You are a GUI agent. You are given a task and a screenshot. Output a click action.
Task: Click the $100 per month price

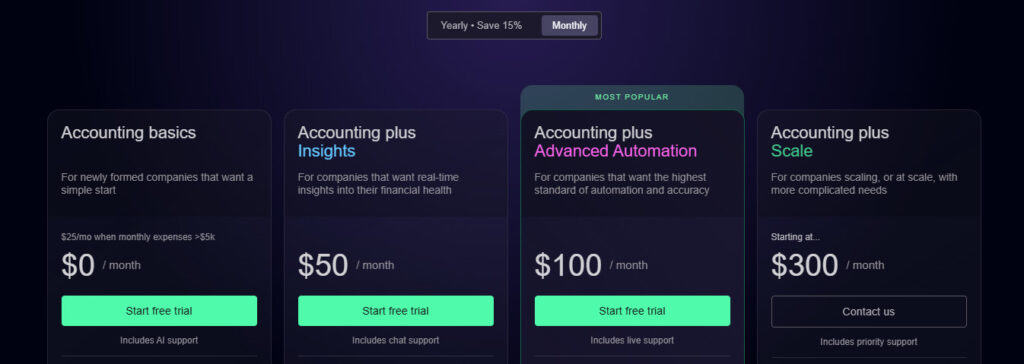[x=591, y=265]
